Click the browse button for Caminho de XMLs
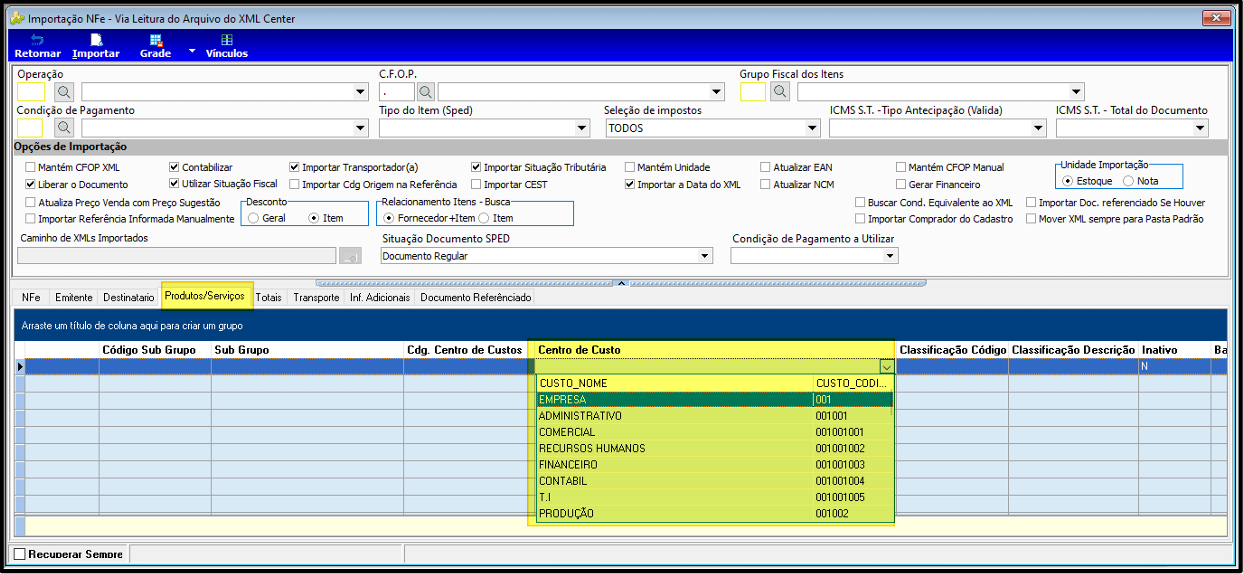 (x=350, y=256)
